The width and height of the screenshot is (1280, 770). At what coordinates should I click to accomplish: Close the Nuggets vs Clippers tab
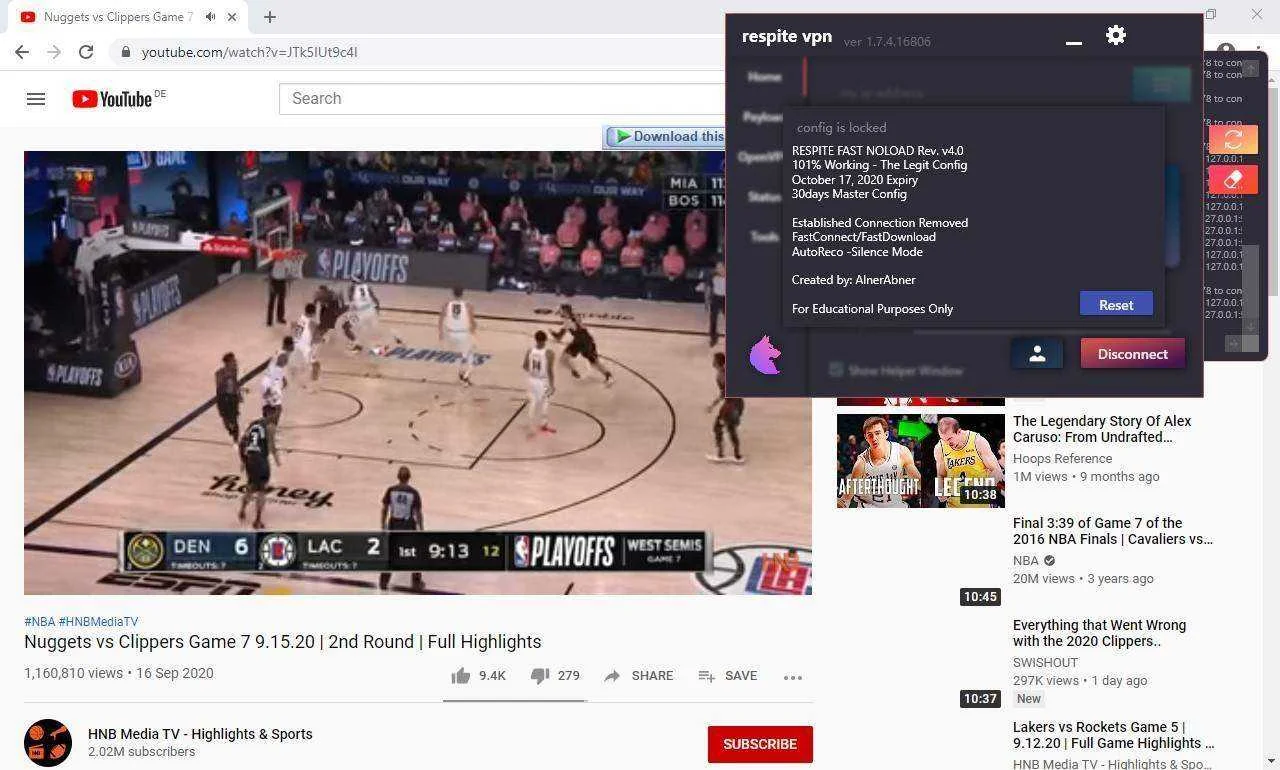coord(233,17)
